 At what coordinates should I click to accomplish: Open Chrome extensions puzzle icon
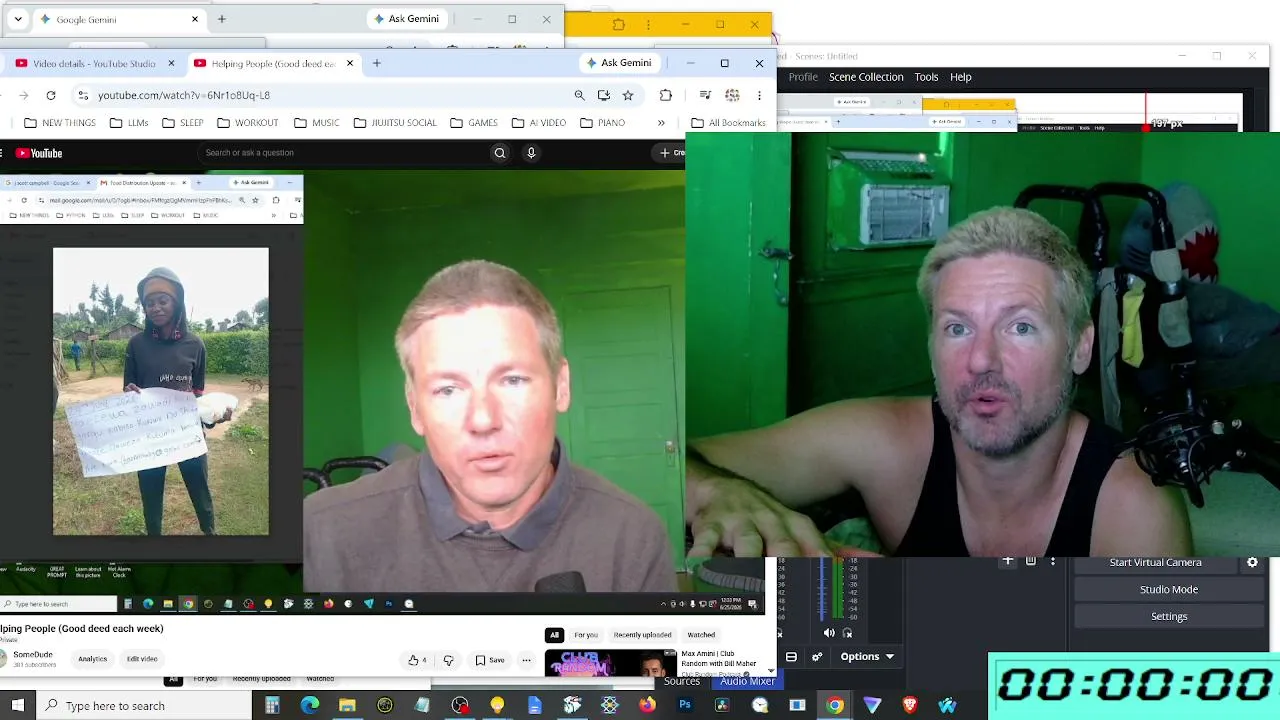tap(666, 95)
